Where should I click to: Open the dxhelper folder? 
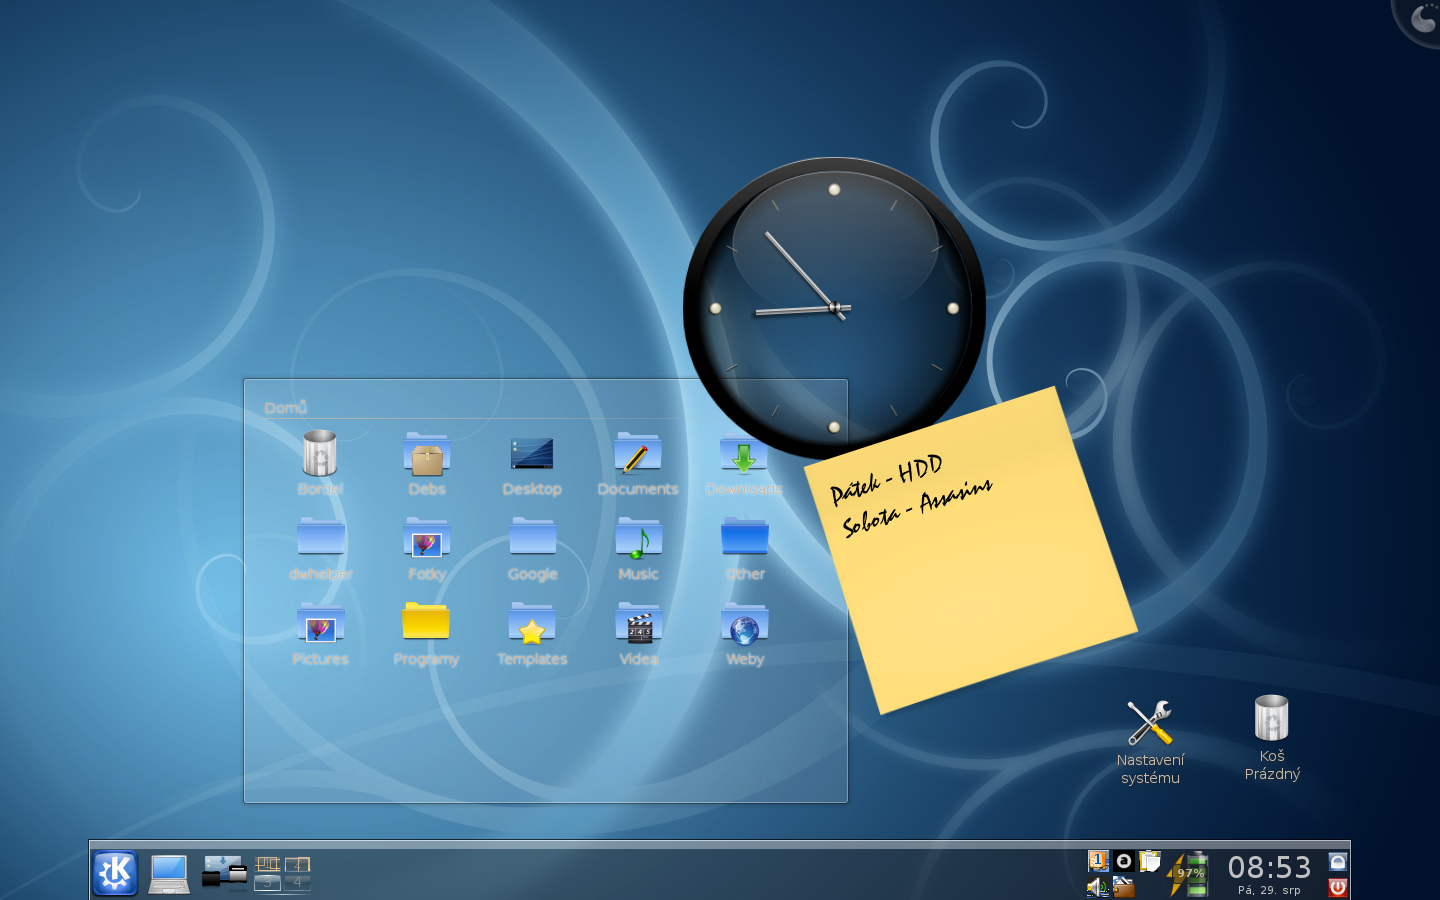(320, 548)
